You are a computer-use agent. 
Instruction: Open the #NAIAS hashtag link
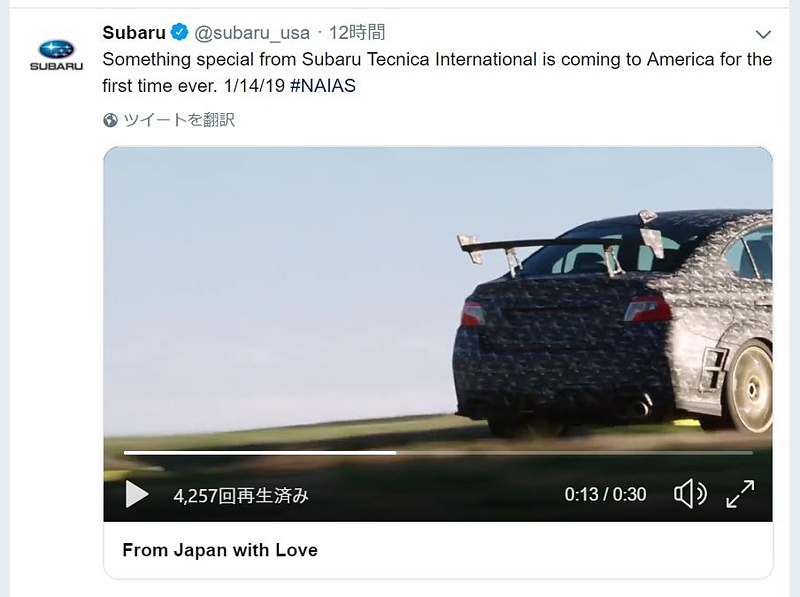[323, 86]
